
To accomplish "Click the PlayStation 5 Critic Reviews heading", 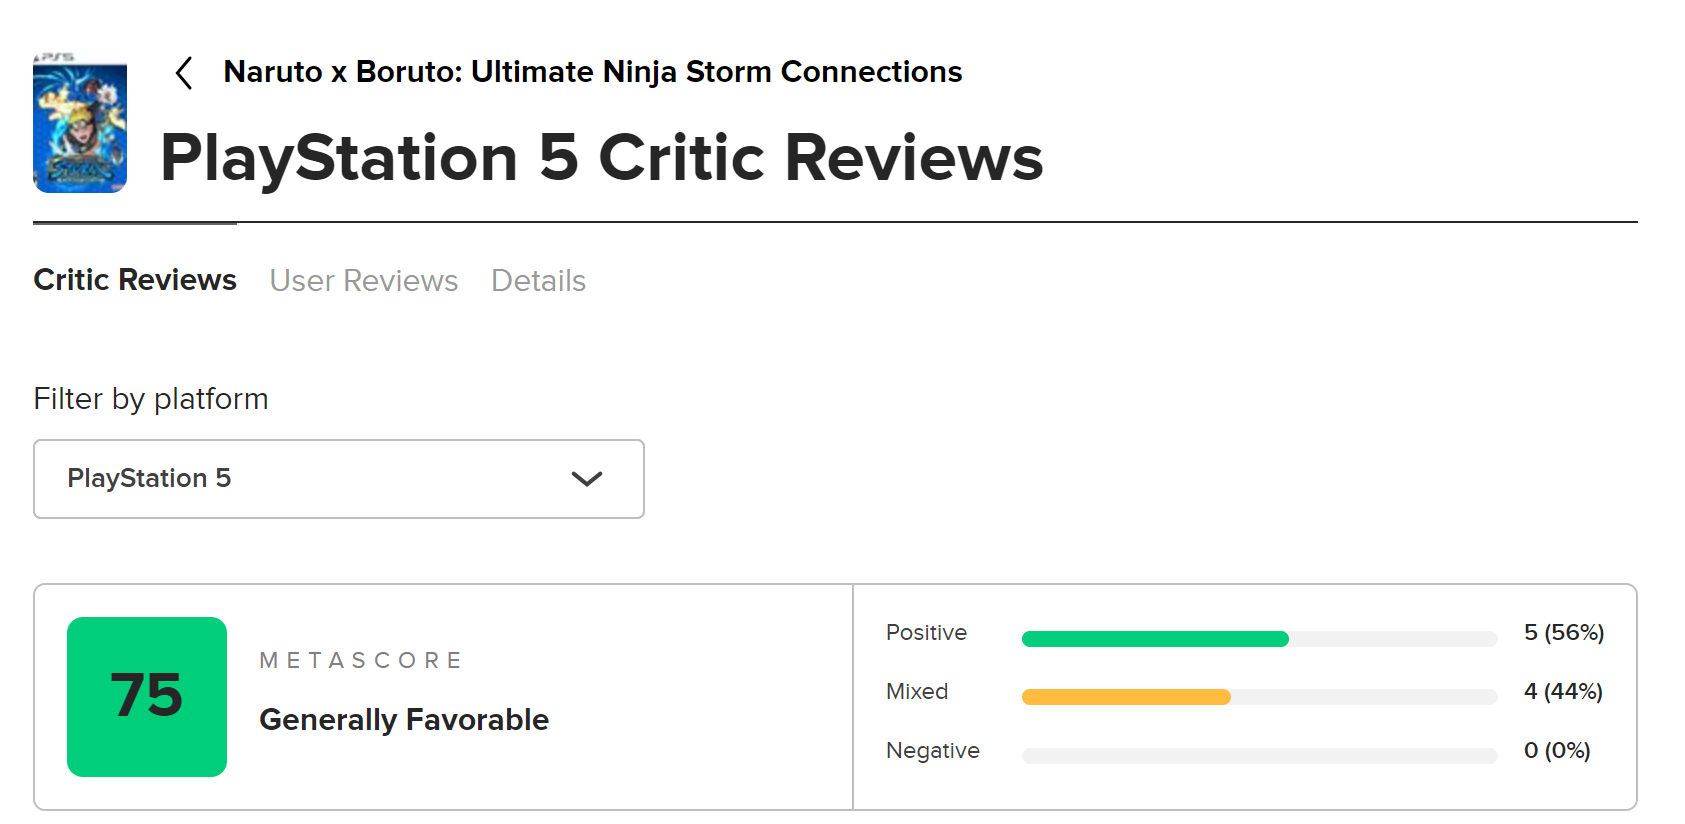I will pyautogui.click(x=601, y=158).
